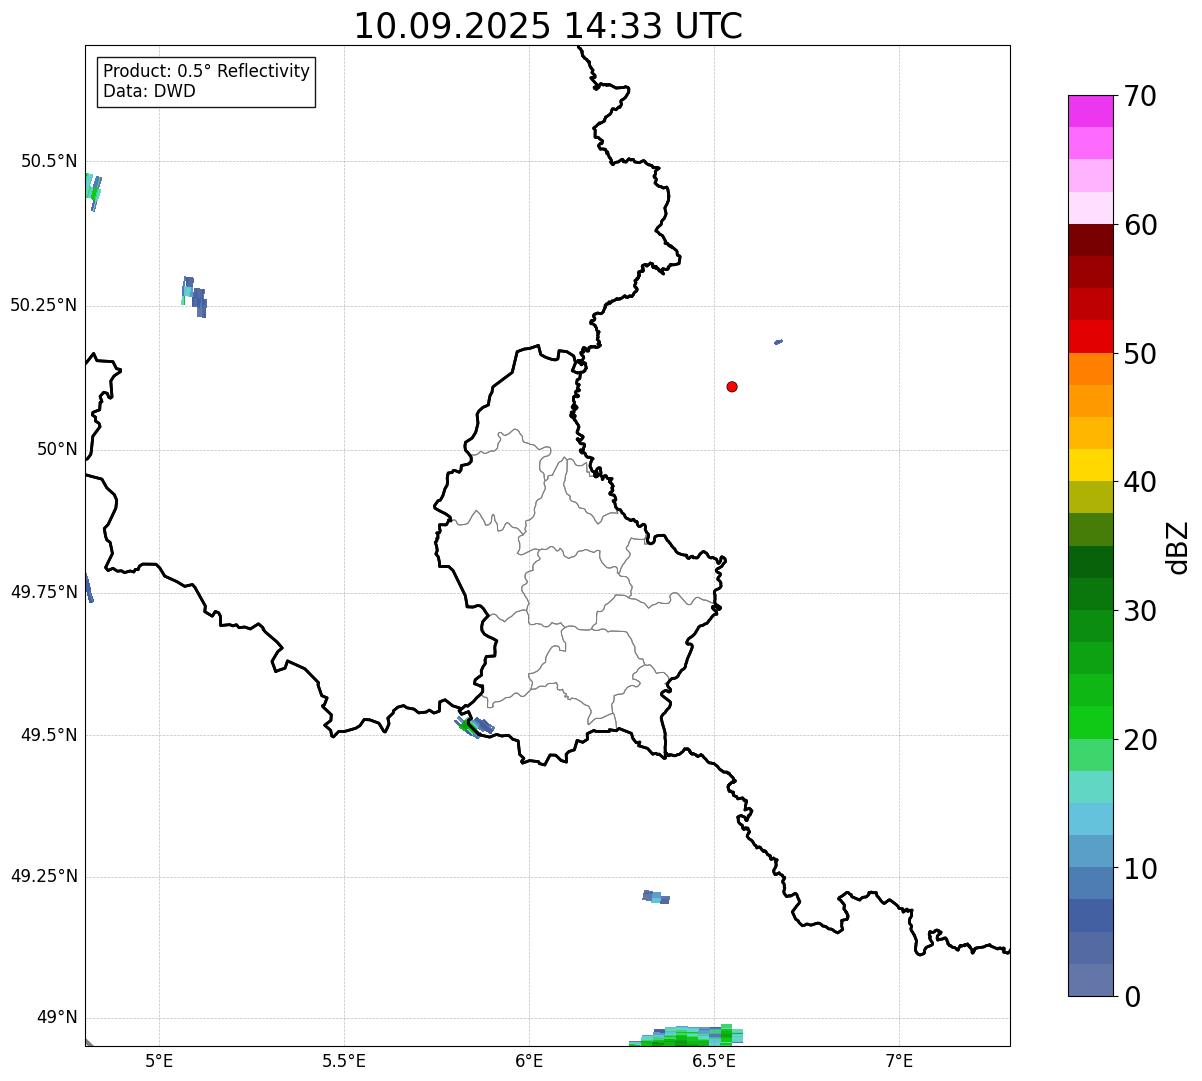The width and height of the screenshot is (1202, 1081).
Task: Click the 'Data: DWD' label
Action: (x=149, y=92)
